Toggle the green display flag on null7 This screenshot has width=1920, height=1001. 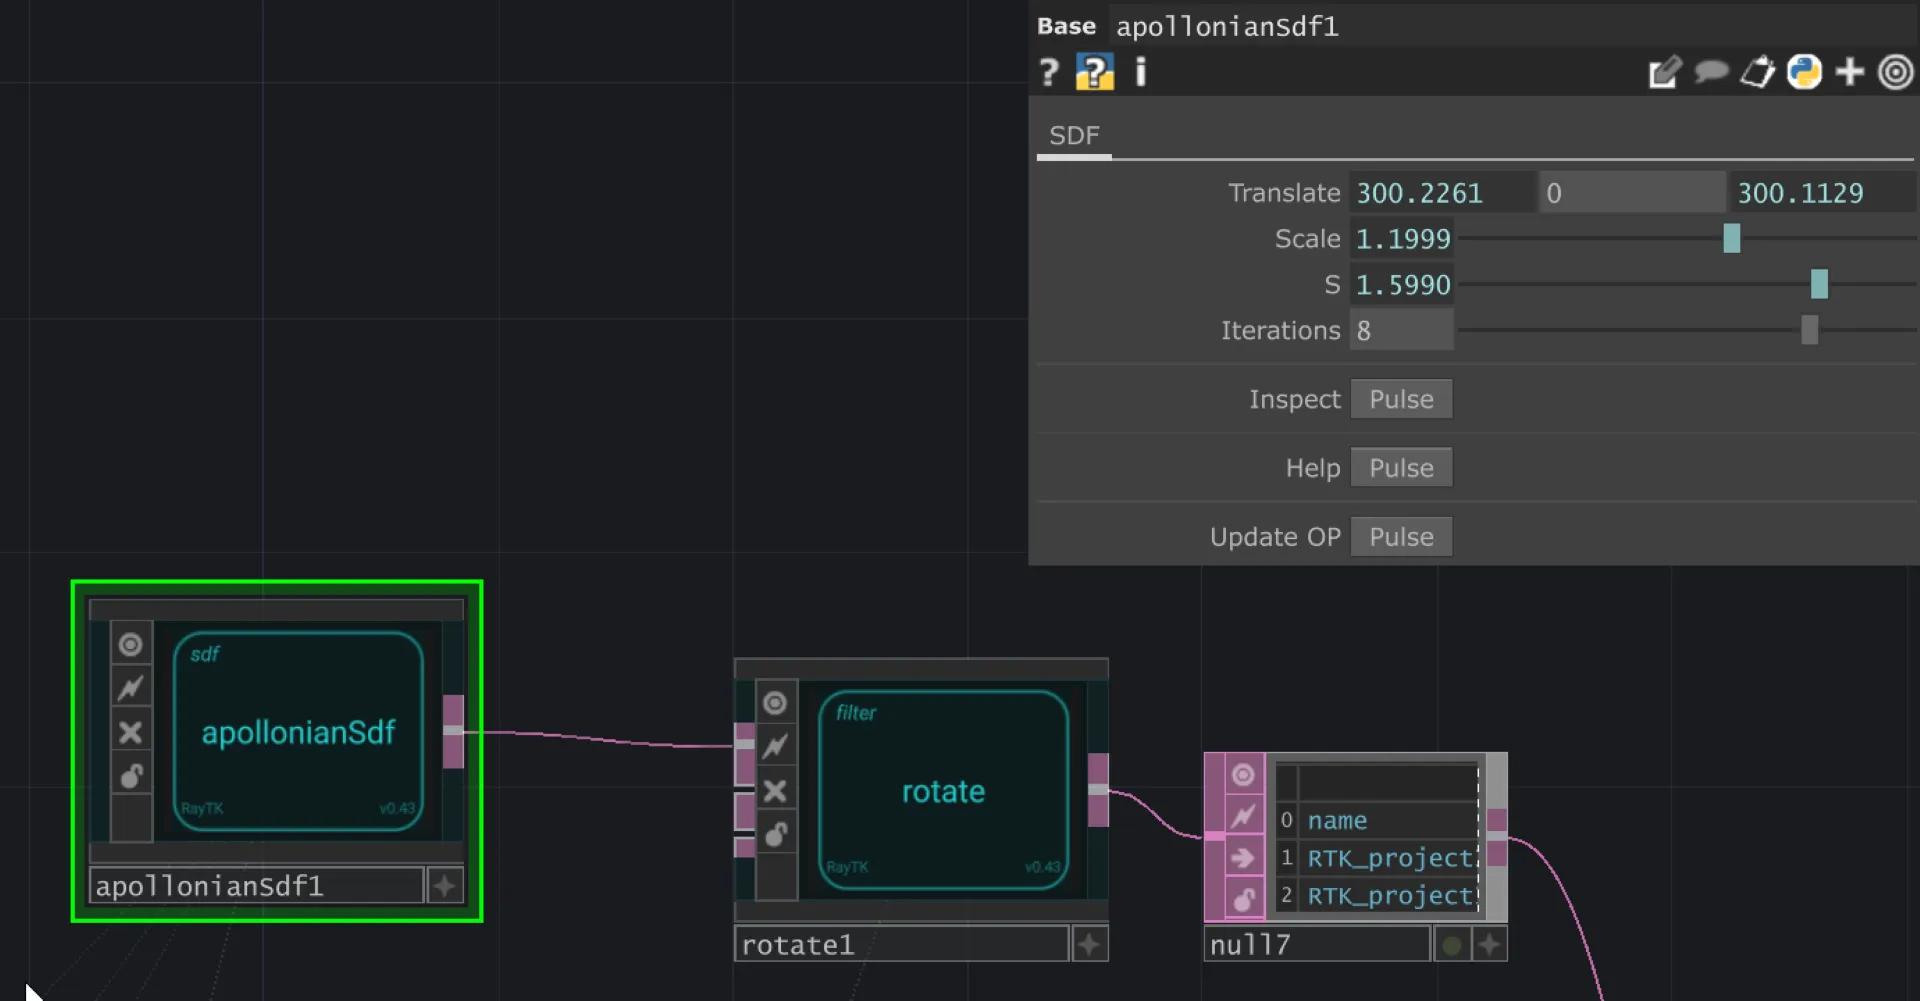[1451, 945]
